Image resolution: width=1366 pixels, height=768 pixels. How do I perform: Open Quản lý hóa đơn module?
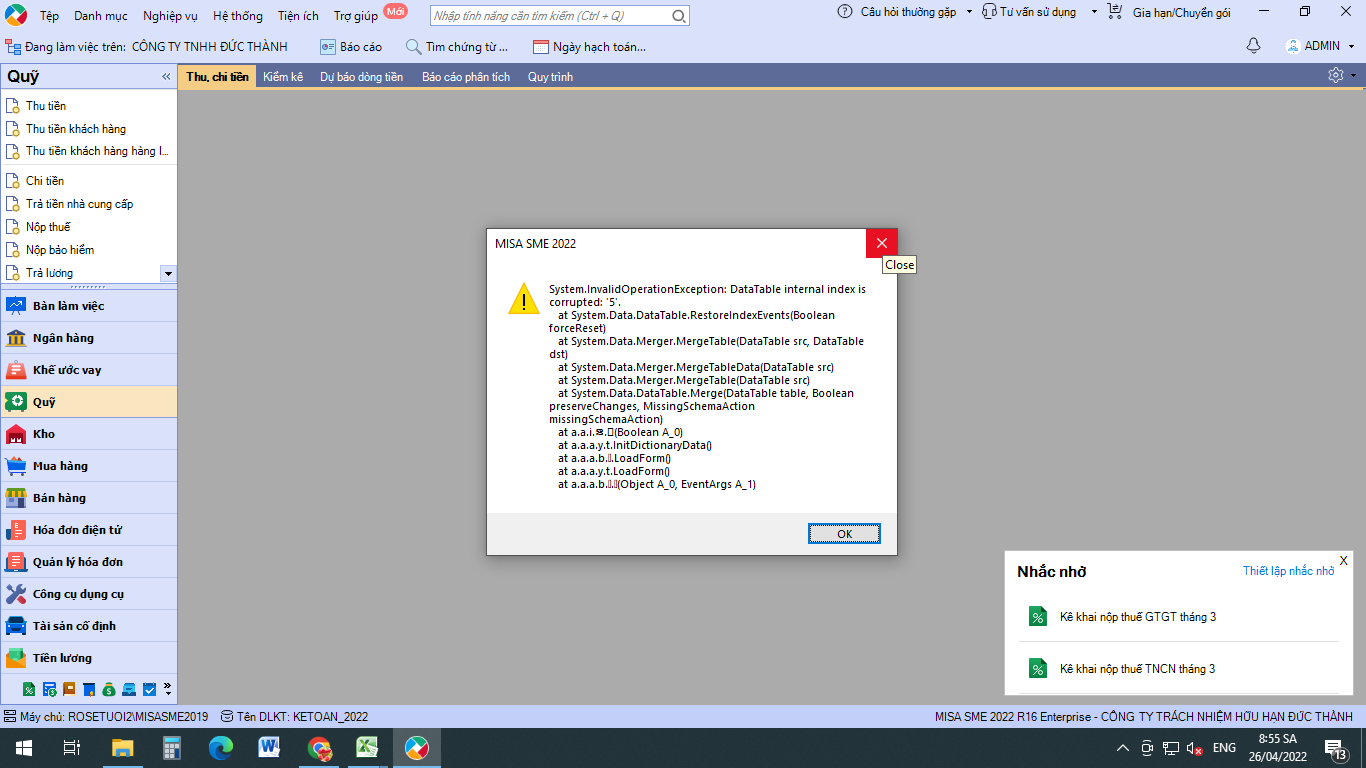coord(89,562)
